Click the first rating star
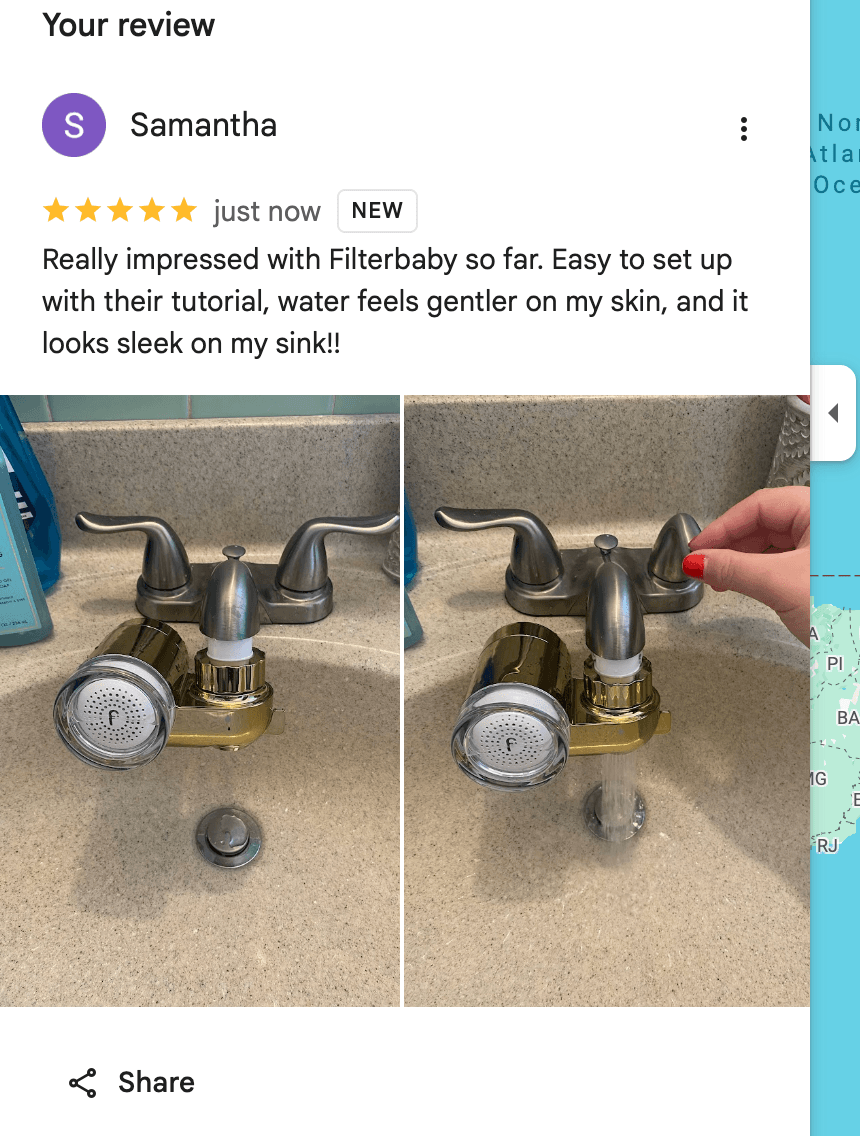This screenshot has width=860, height=1136. (x=56, y=210)
